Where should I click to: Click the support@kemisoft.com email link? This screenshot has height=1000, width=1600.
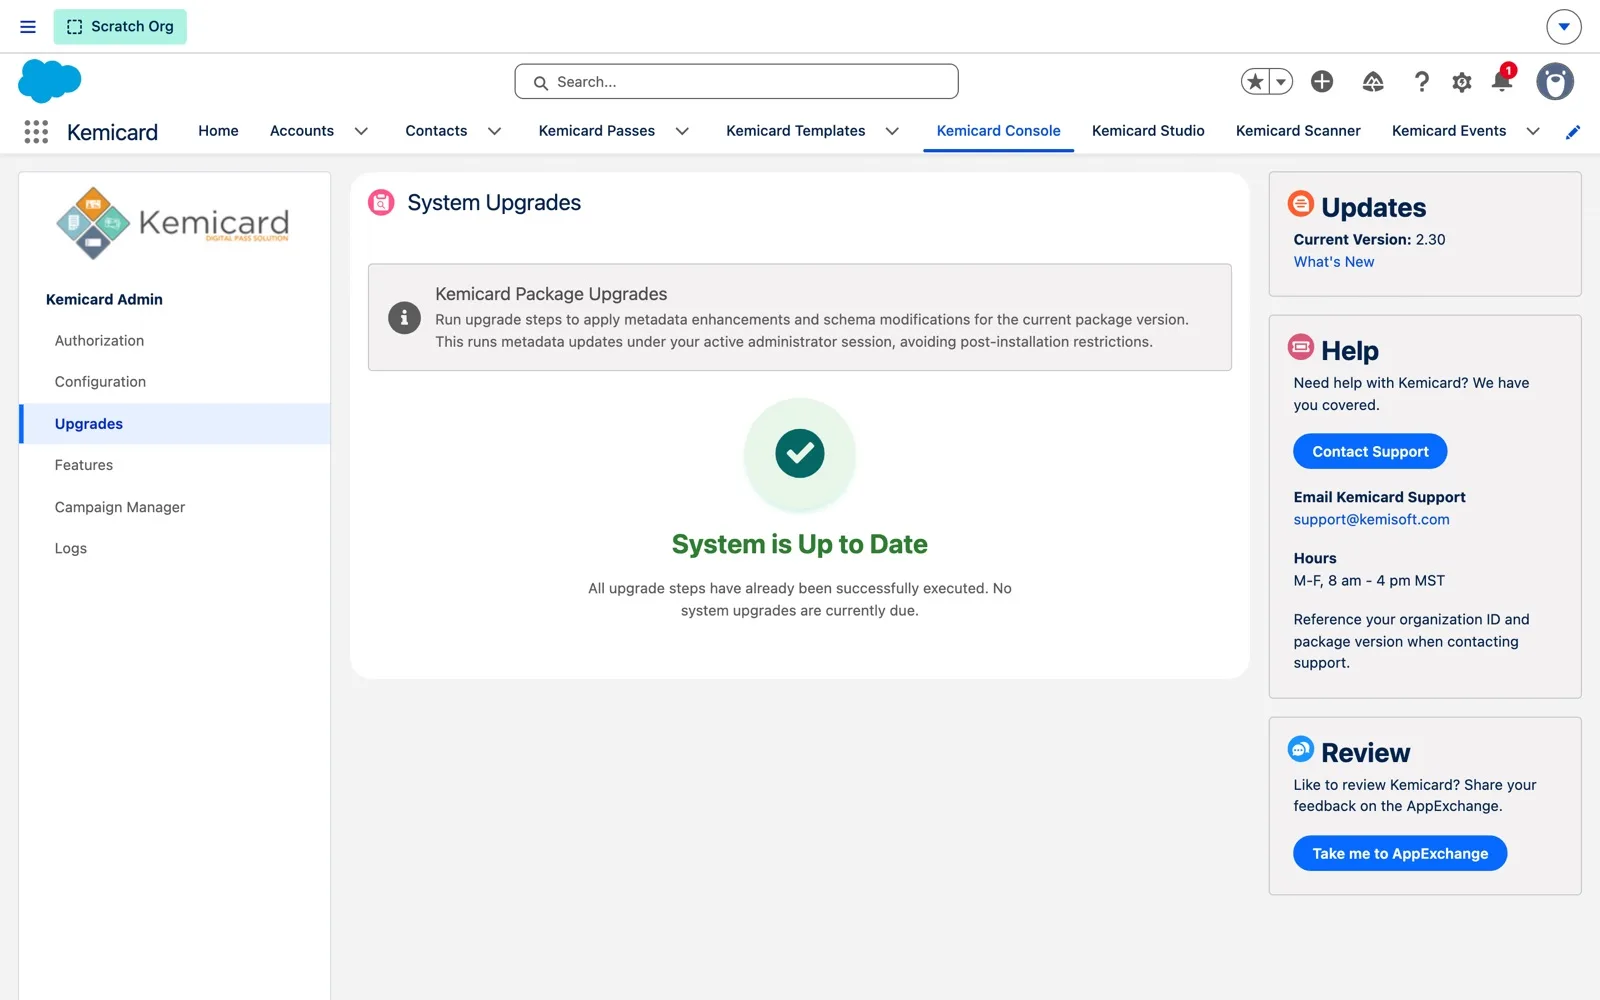click(x=1371, y=520)
